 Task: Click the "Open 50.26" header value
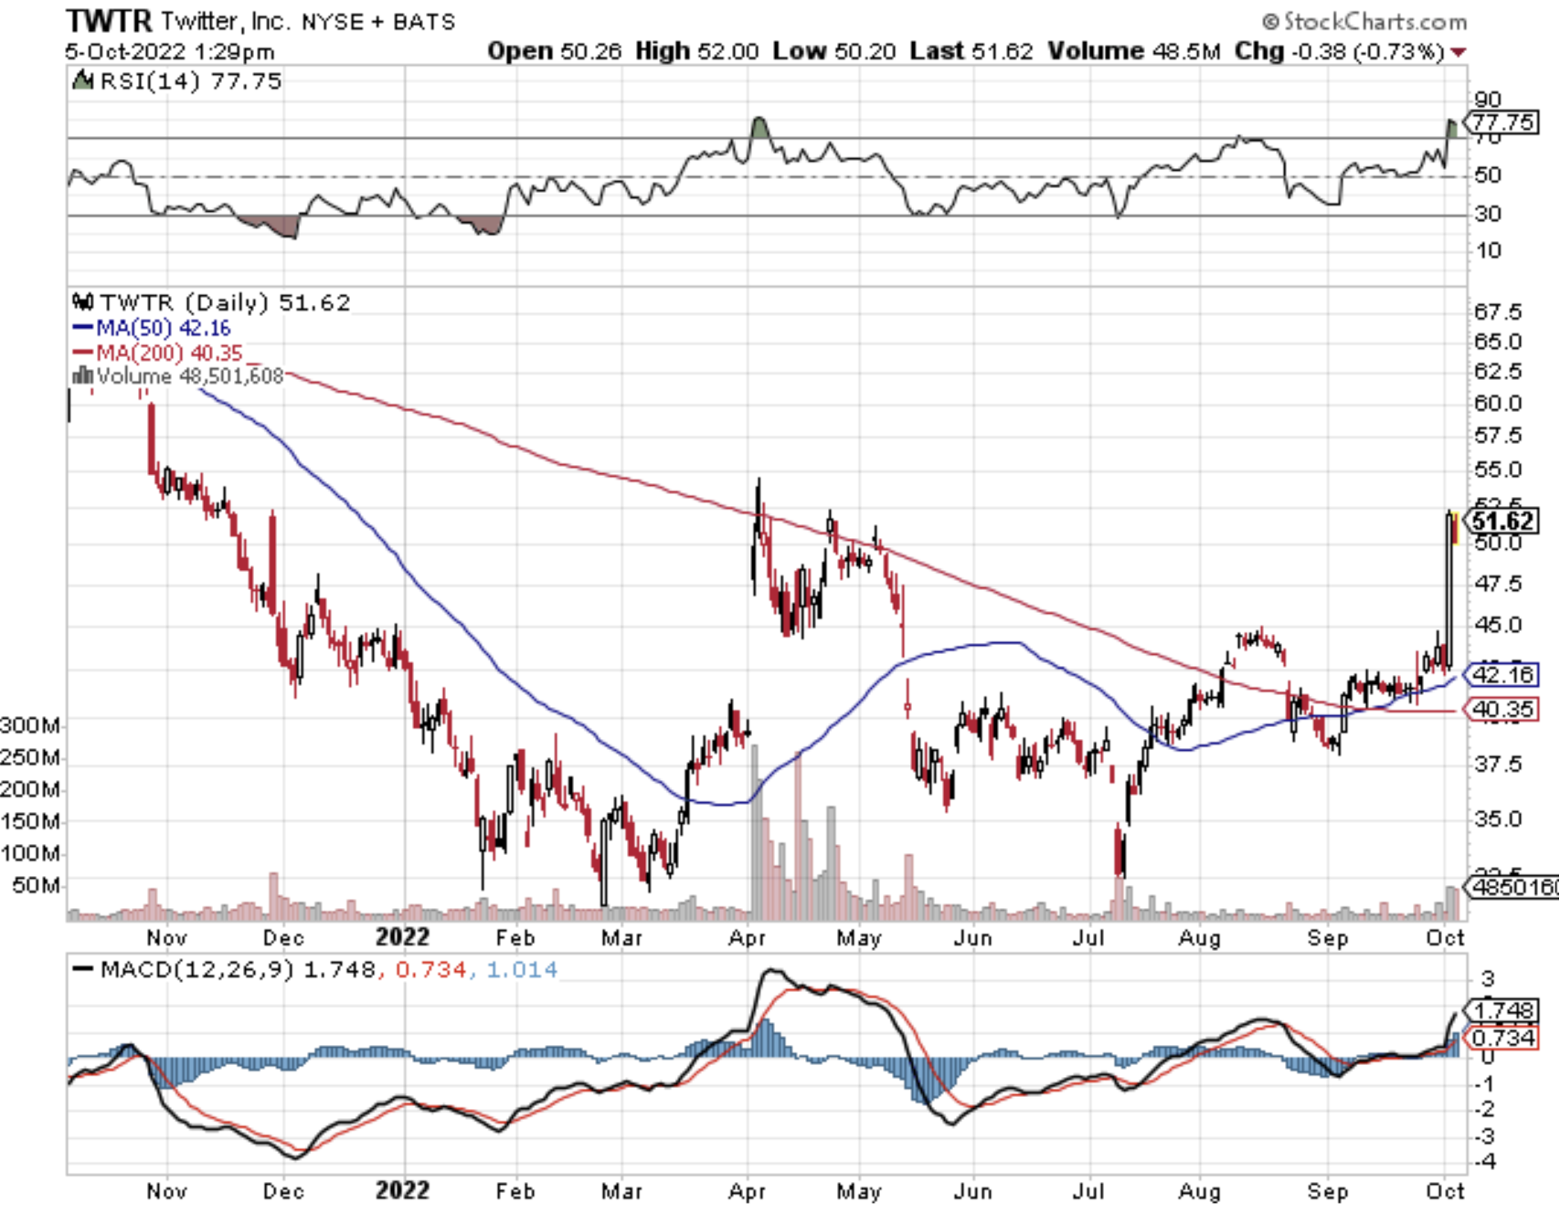[x=554, y=51]
